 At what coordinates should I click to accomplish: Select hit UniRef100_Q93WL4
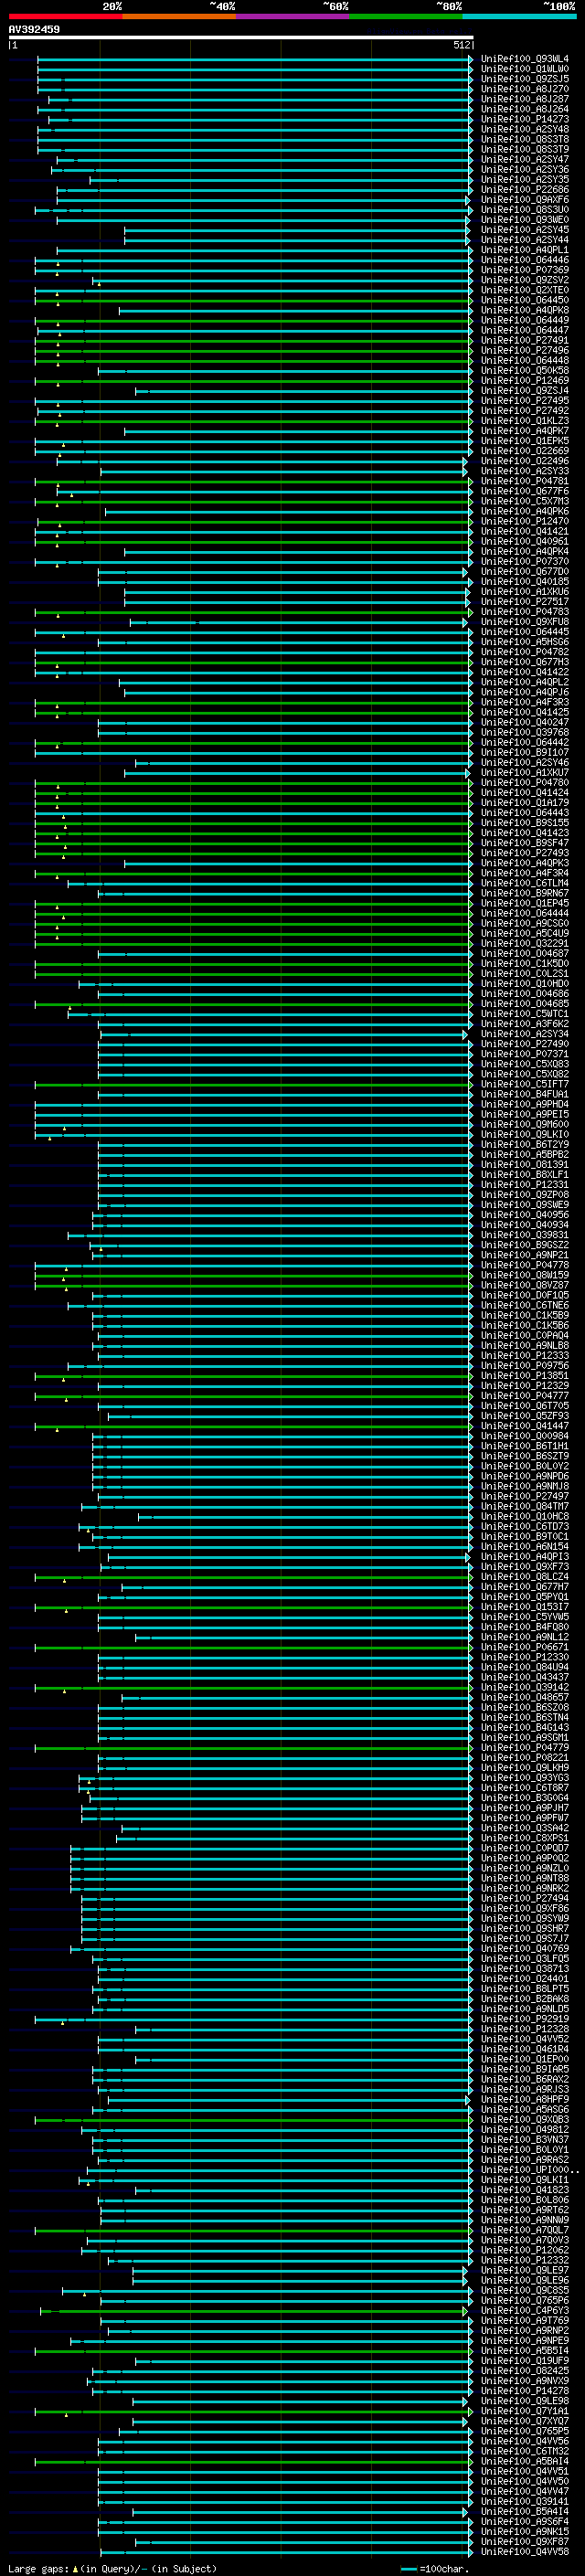pyautogui.click(x=525, y=59)
